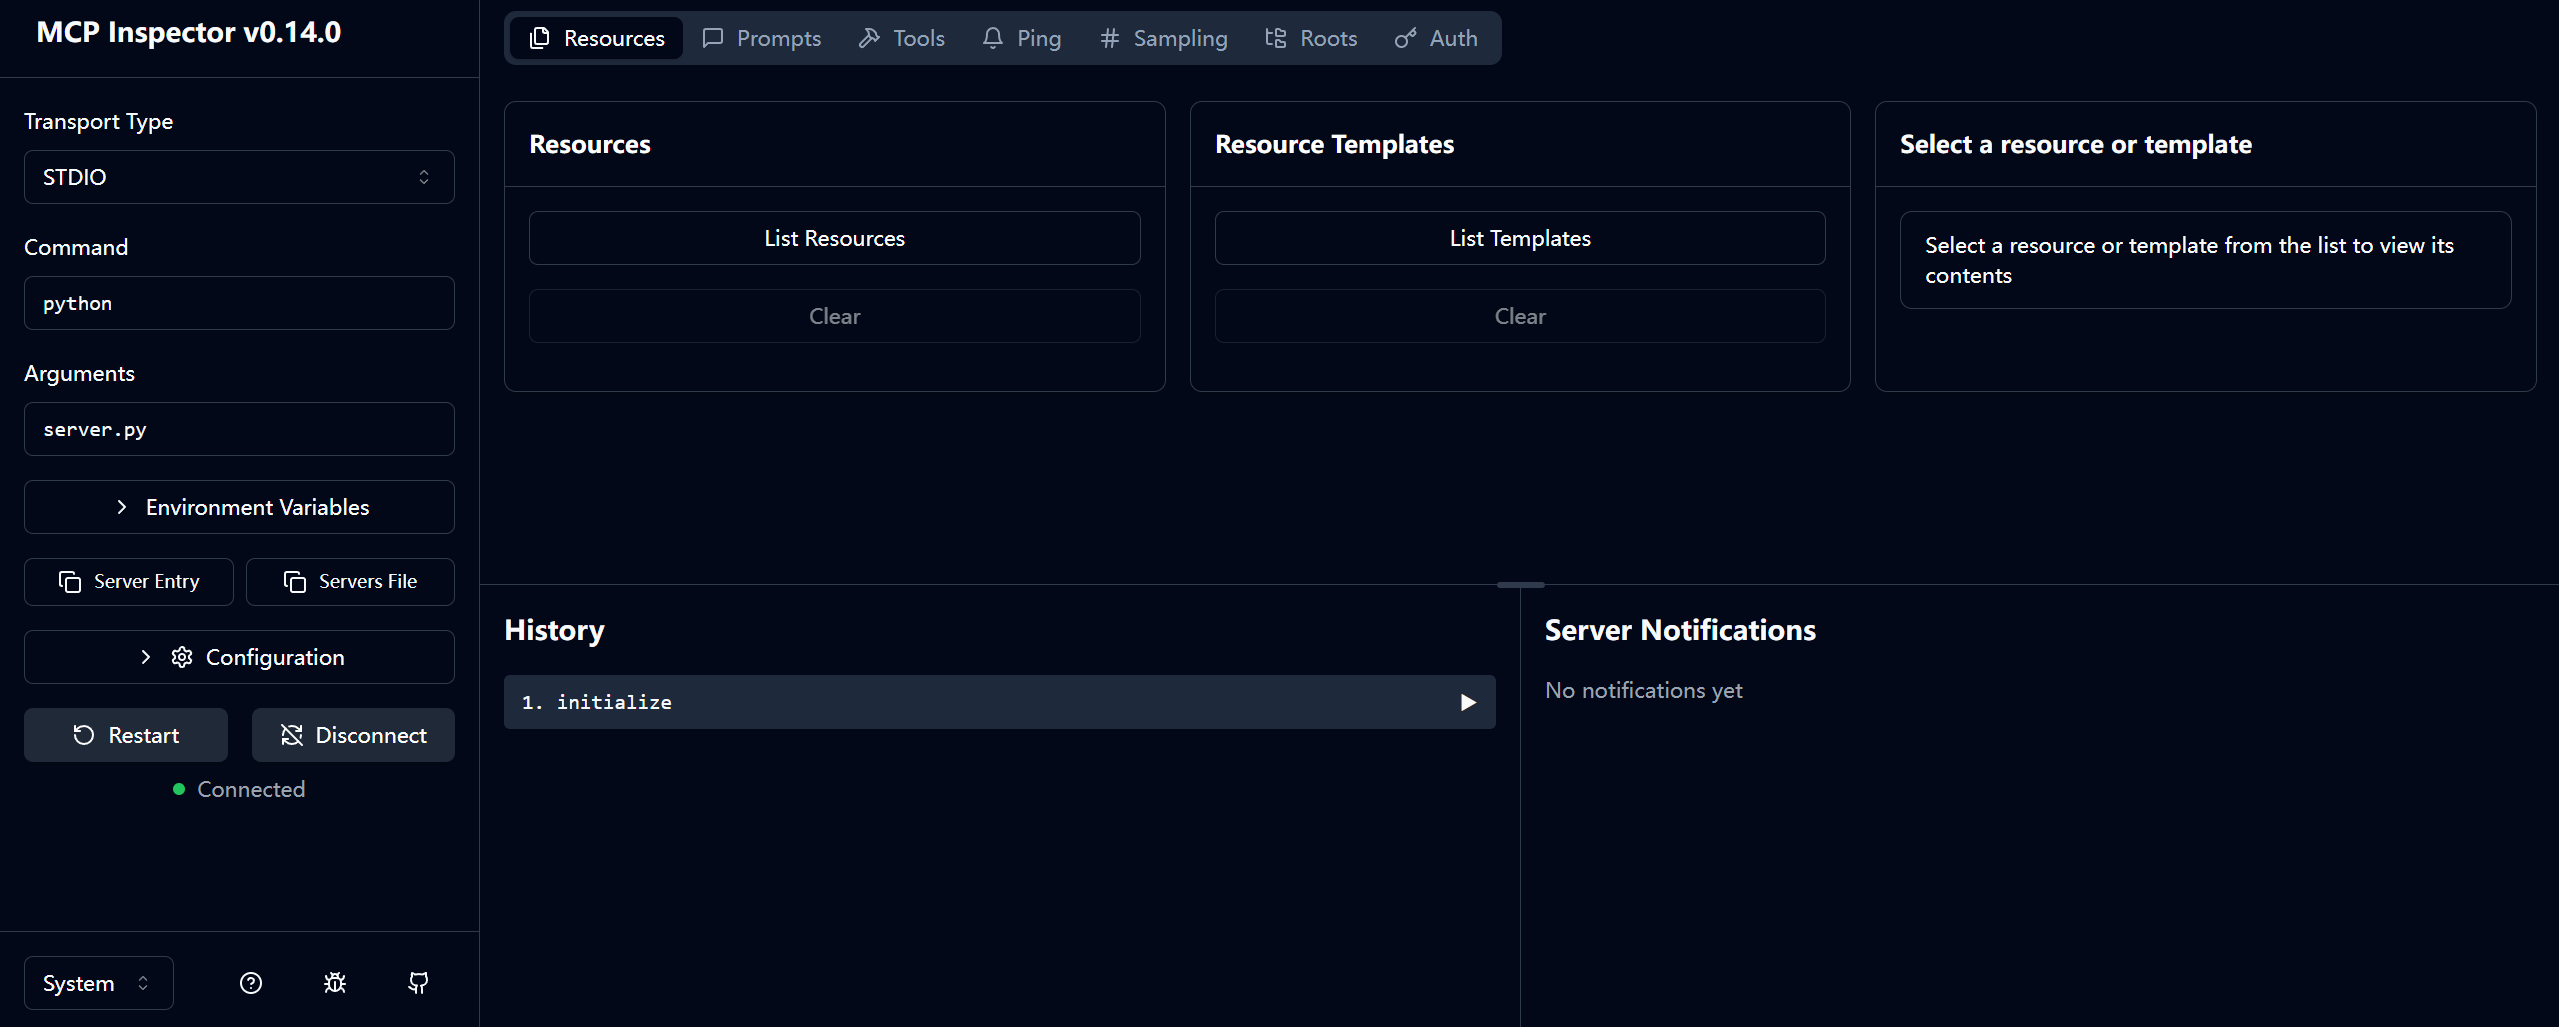This screenshot has height=1027, width=2559.
Task: Click the Disconnect crossed-plug icon
Action: [292, 735]
